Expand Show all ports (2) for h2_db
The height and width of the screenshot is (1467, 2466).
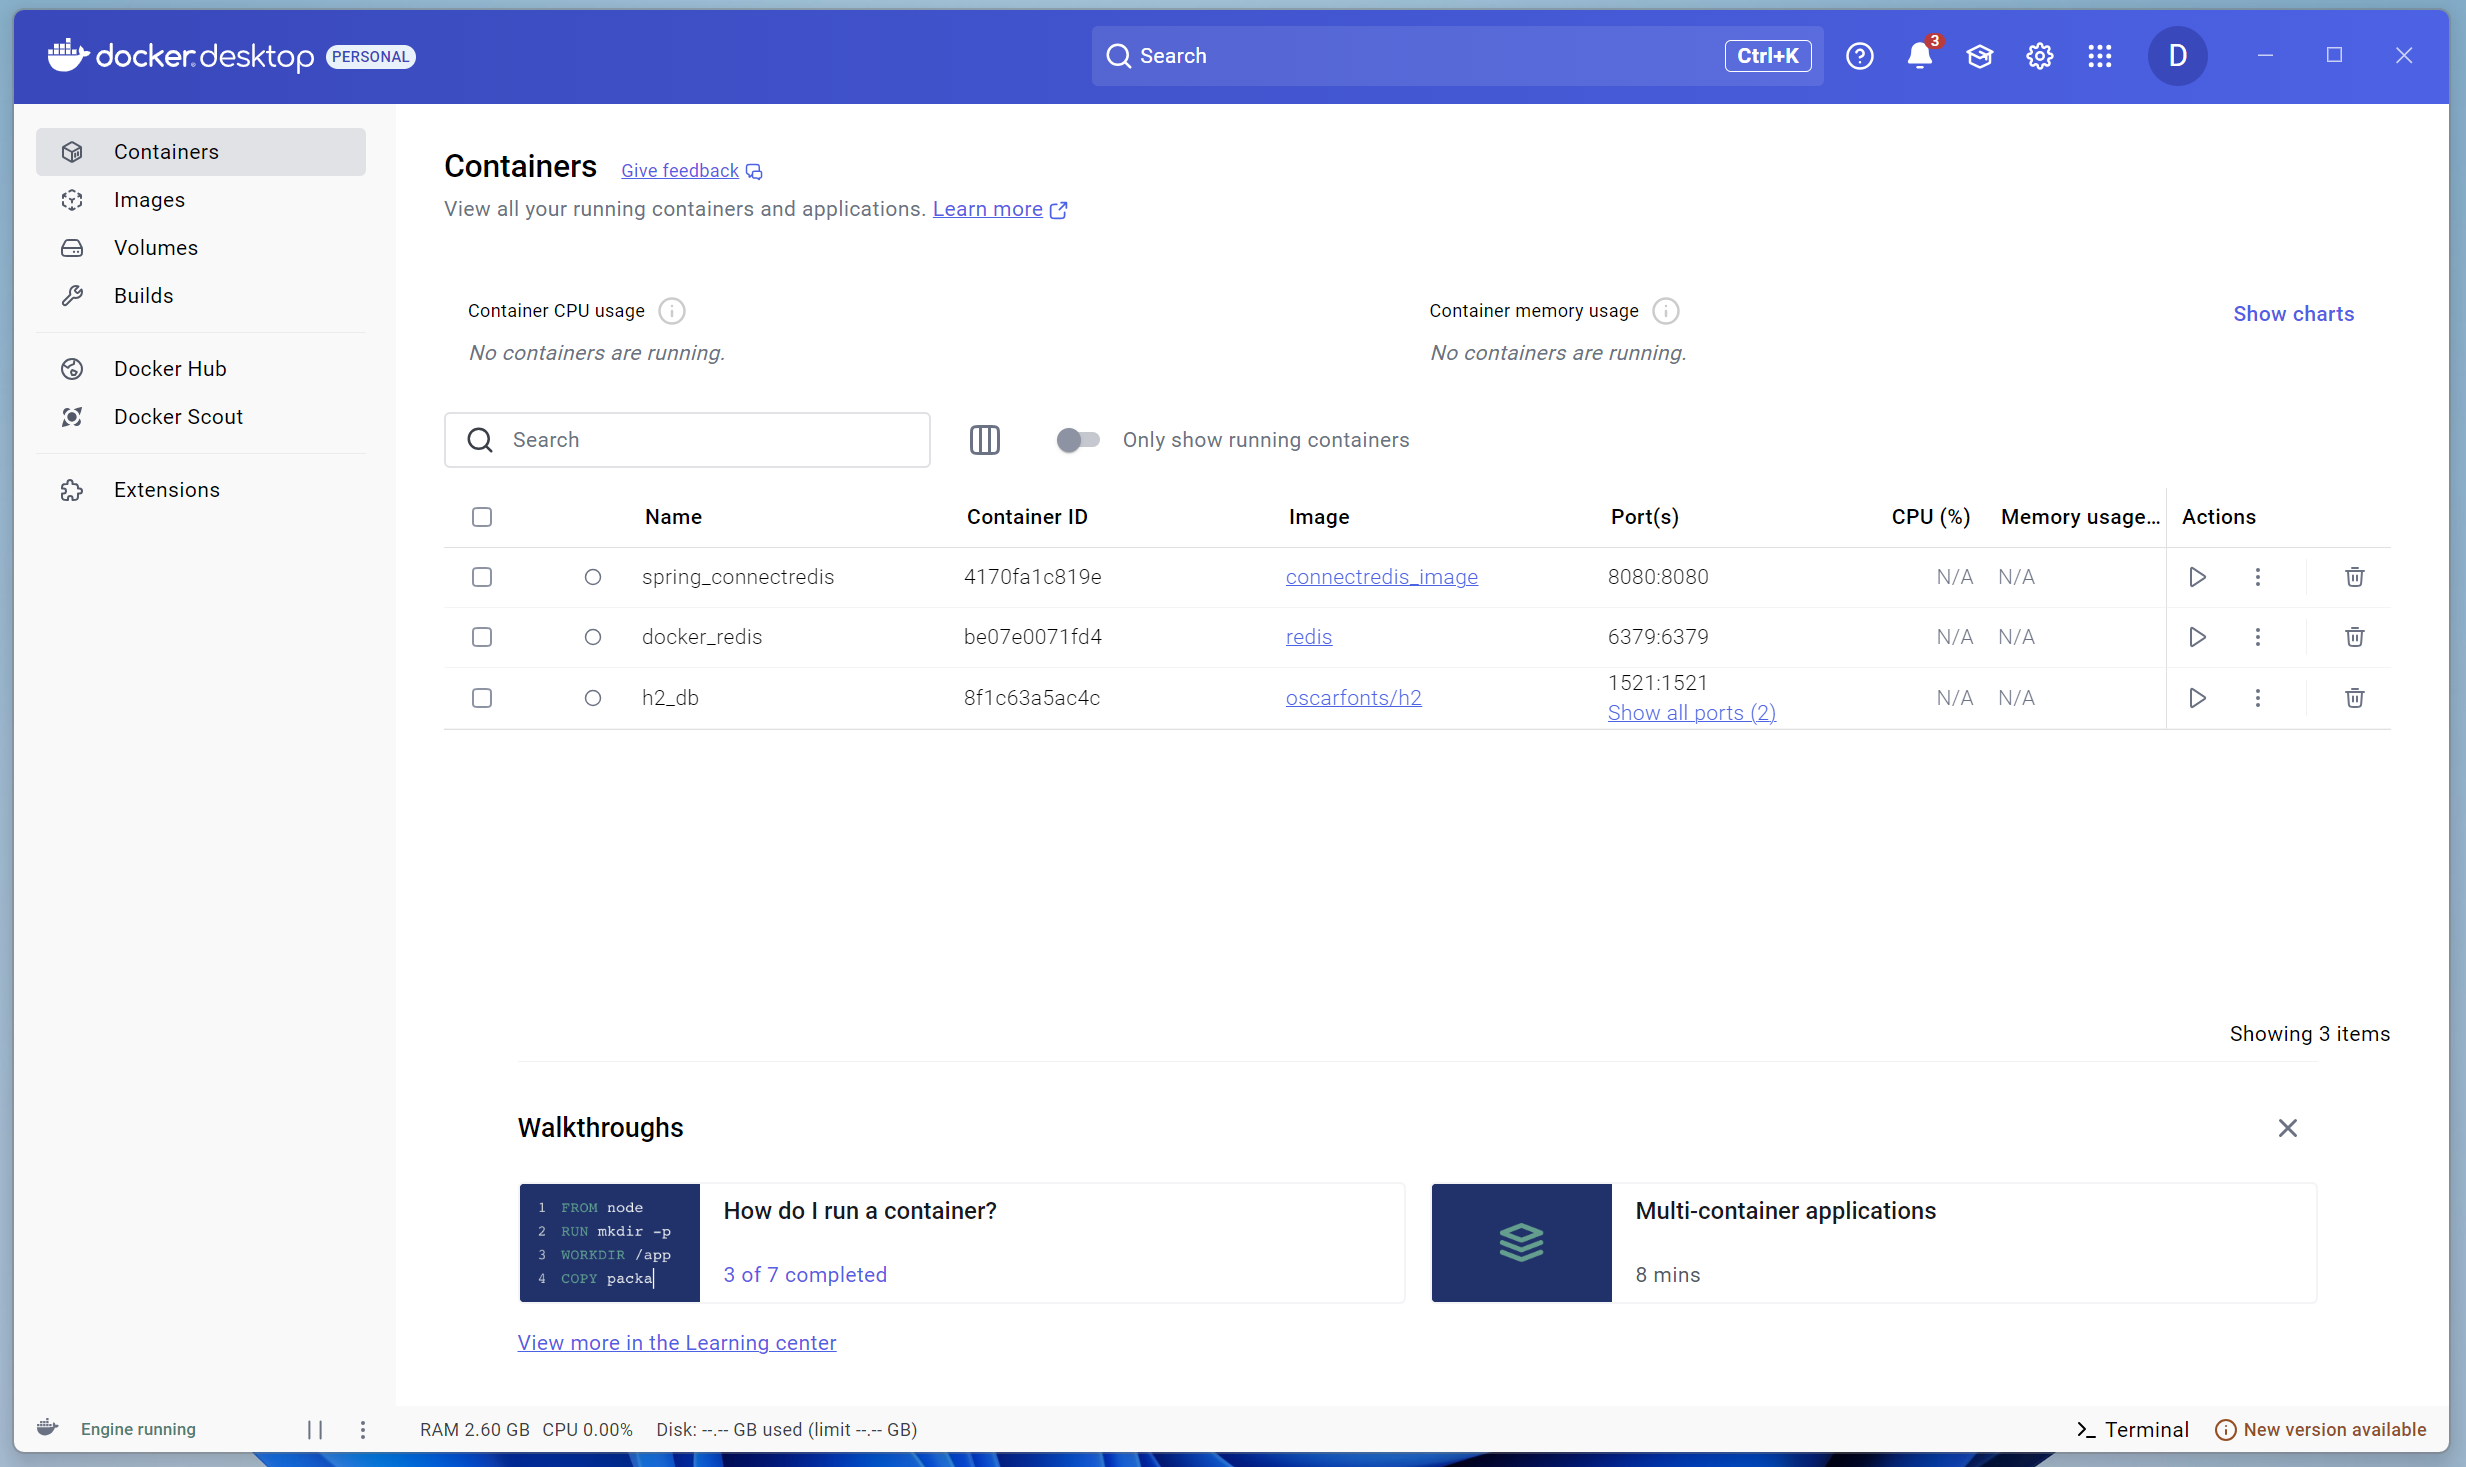pyautogui.click(x=1691, y=713)
